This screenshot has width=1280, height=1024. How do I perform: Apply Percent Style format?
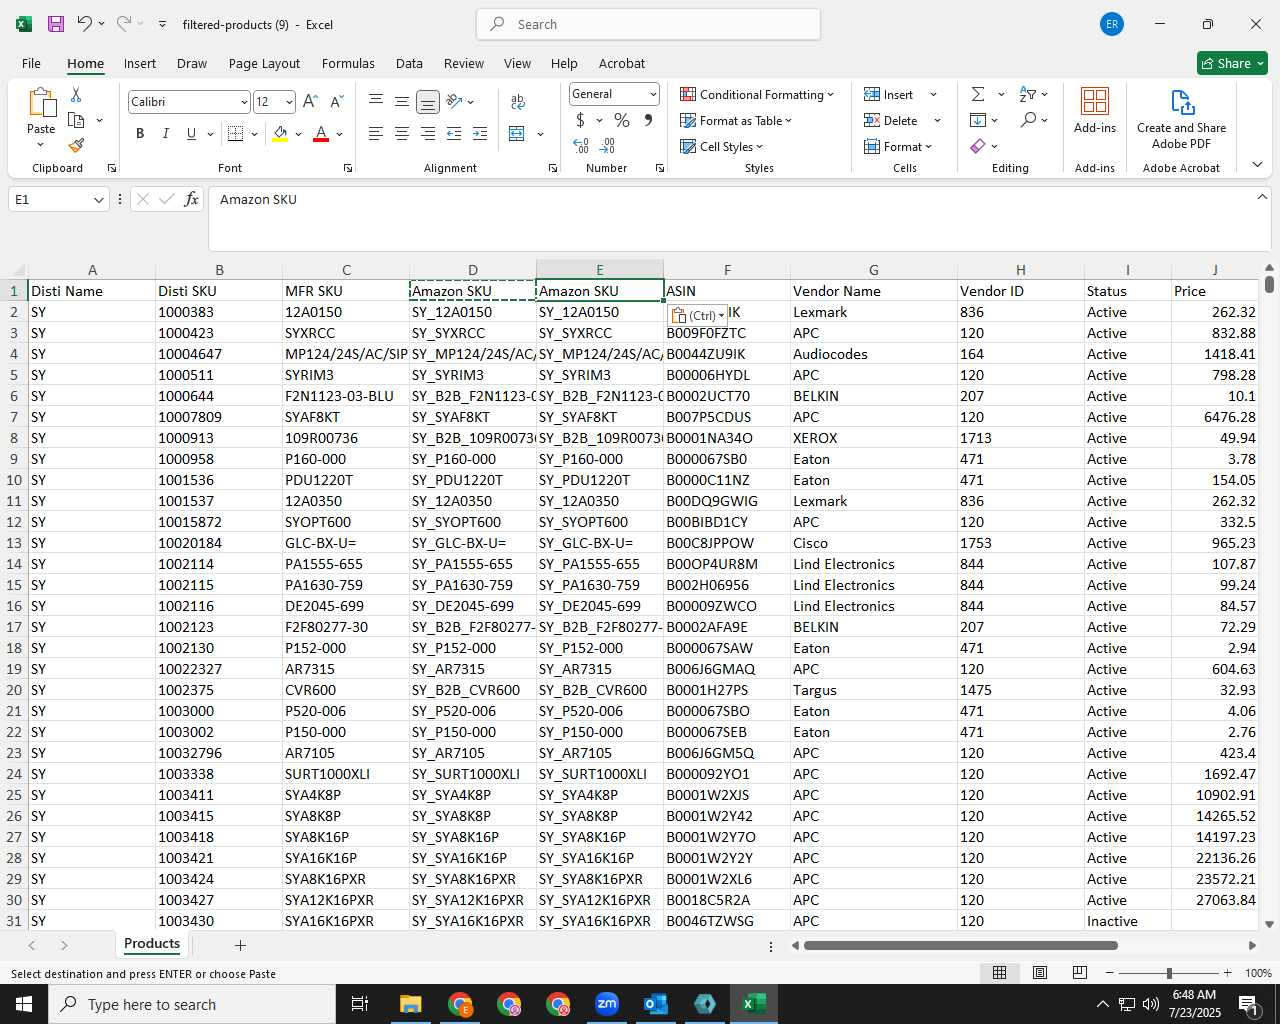coord(622,120)
